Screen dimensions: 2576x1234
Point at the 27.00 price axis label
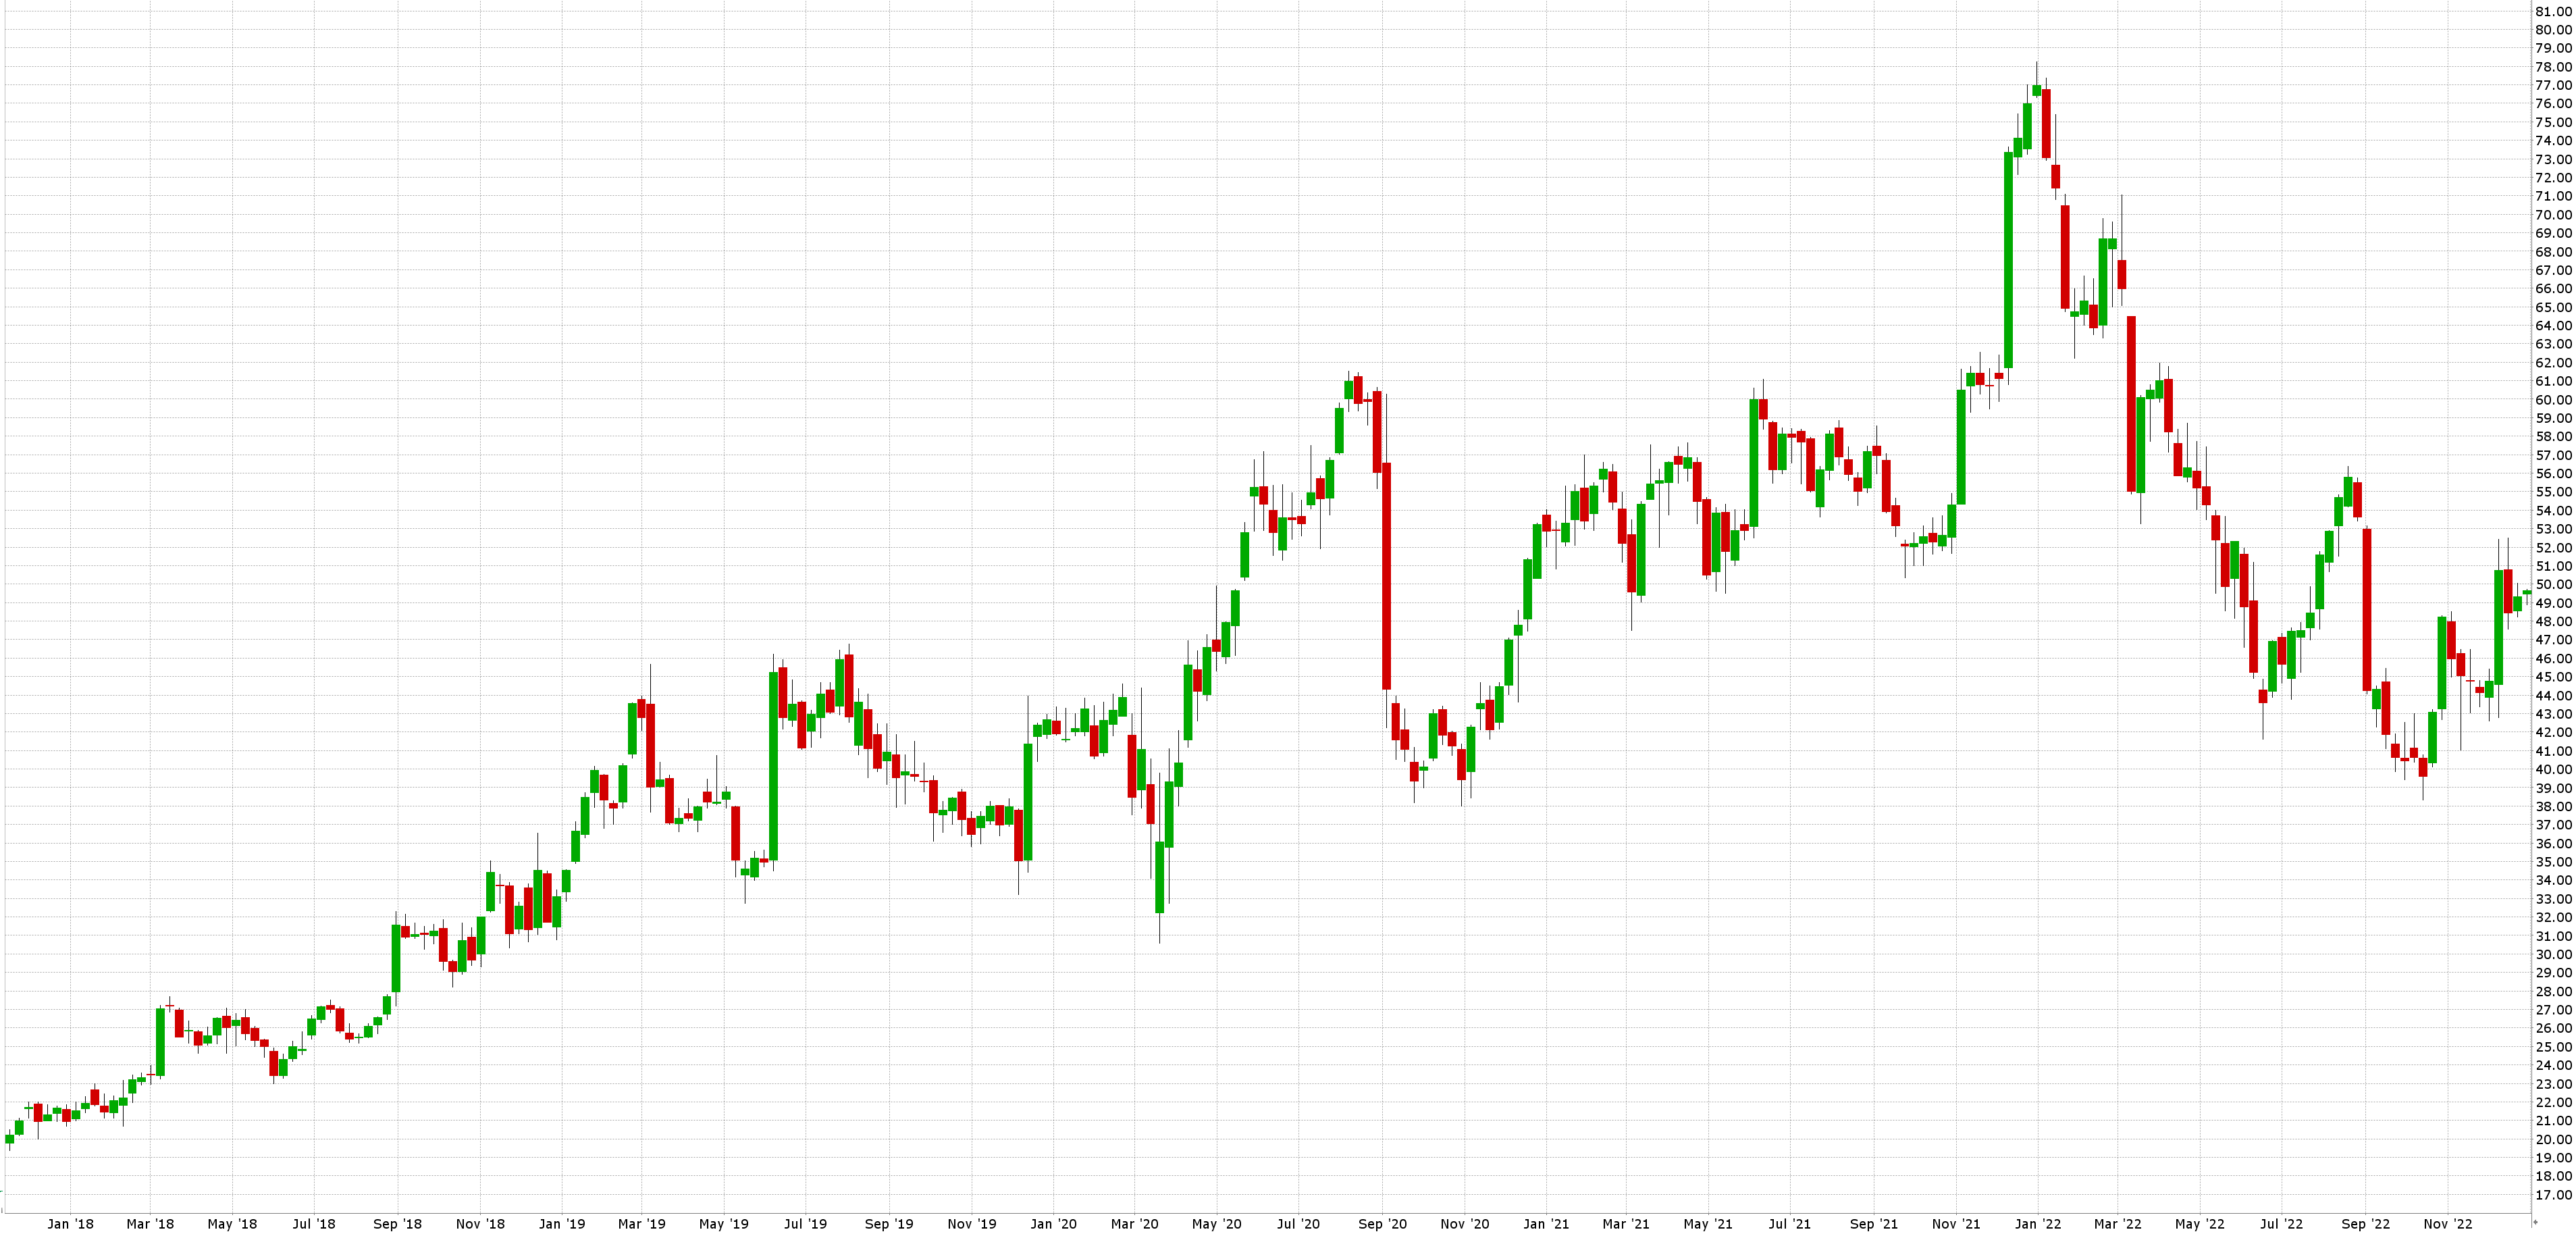point(2553,1010)
